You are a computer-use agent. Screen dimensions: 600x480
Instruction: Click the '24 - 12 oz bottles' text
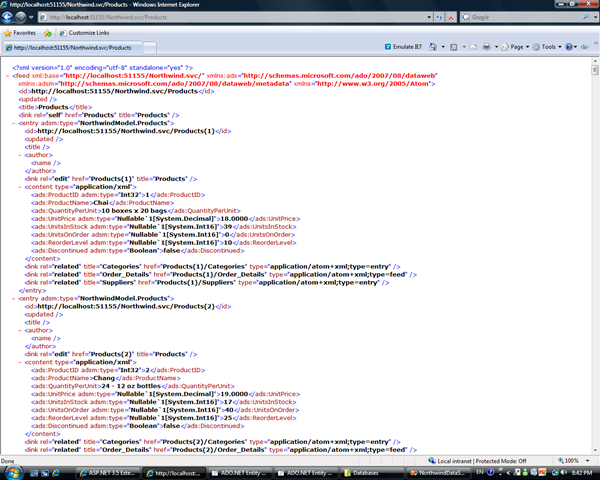[131, 386]
